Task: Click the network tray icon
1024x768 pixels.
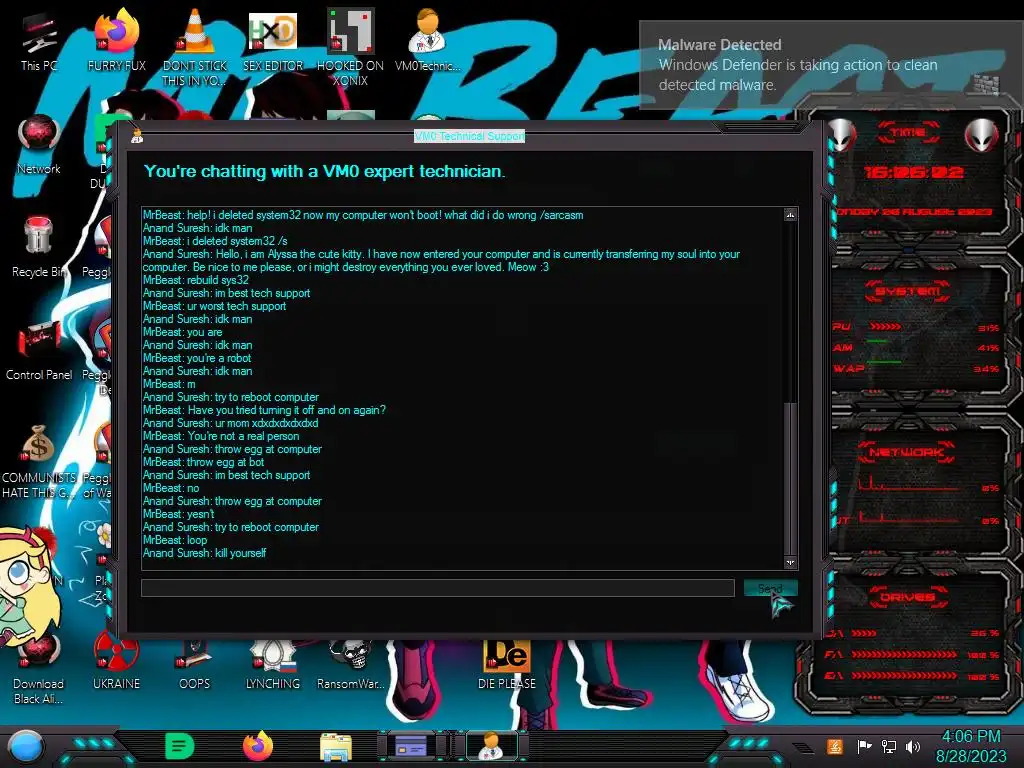Action: click(888, 746)
